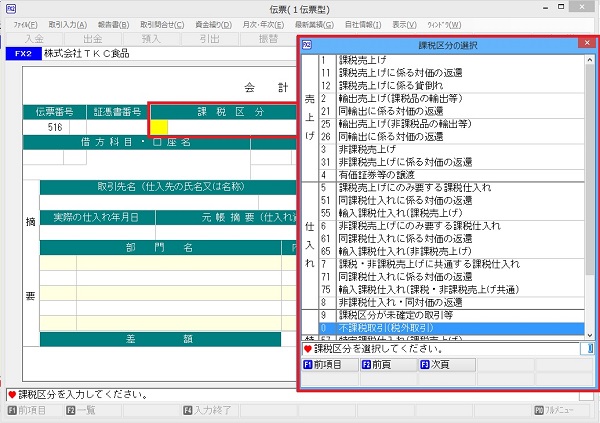Select row 5 課税売上げにのみ要する課税仕入れ

click(452, 188)
